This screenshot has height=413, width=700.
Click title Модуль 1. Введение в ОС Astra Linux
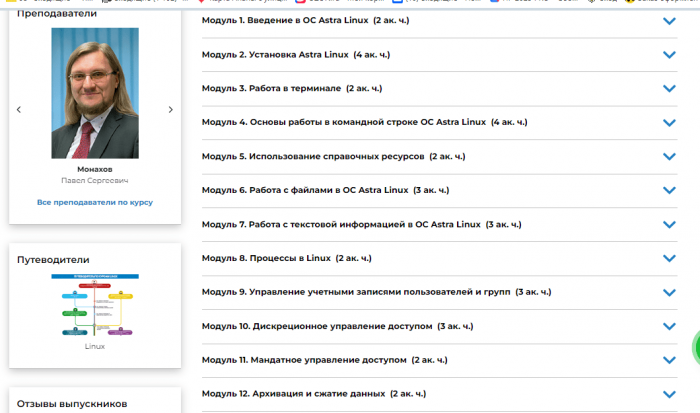point(305,20)
